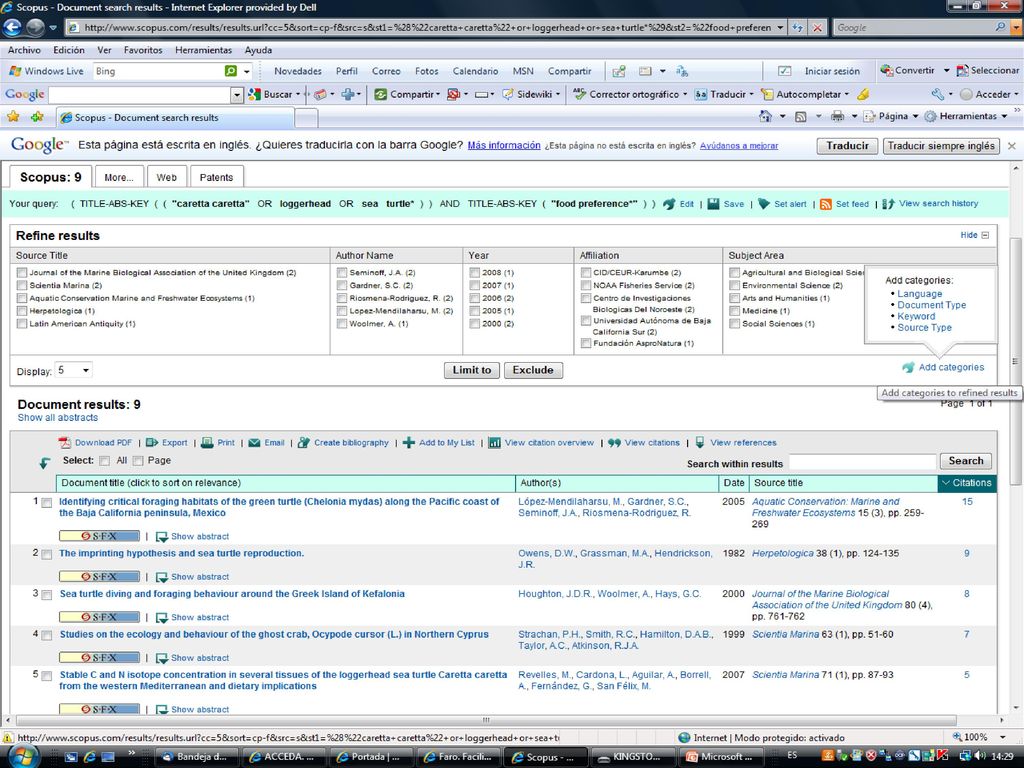Viewport: 1024px width, 768px height.
Task: Click the View citation overview chart icon
Action: coord(494,443)
